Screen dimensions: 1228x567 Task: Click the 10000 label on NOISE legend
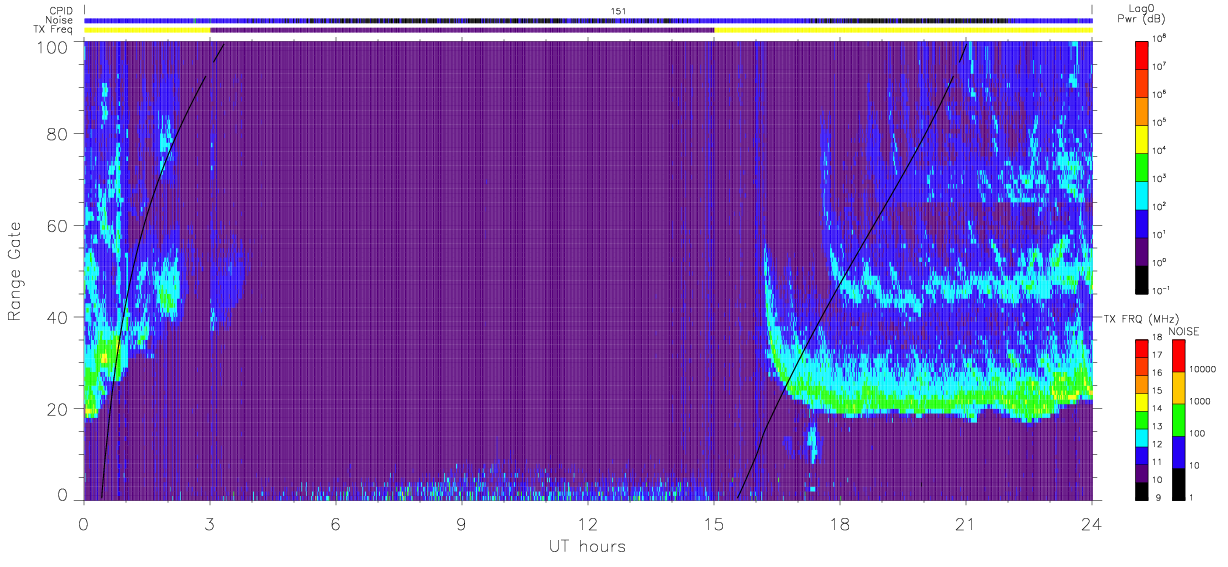tap(1202, 369)
